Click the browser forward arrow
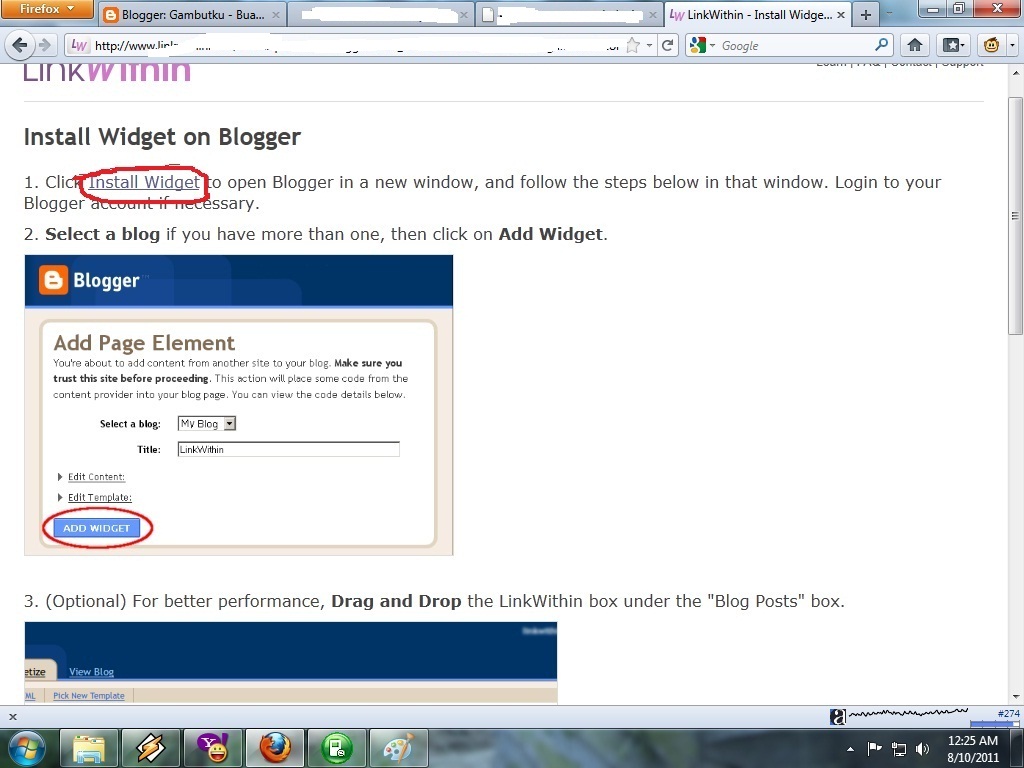Screen dimensions: 1024x768 click(x=44, y=45)
